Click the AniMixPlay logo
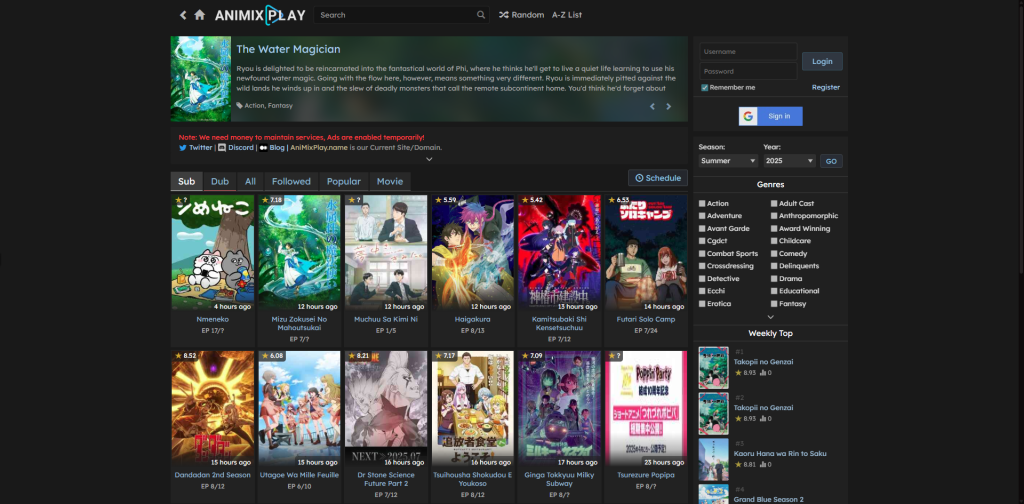The width and height of the screenshot is (1024, 504). [260, 15]
